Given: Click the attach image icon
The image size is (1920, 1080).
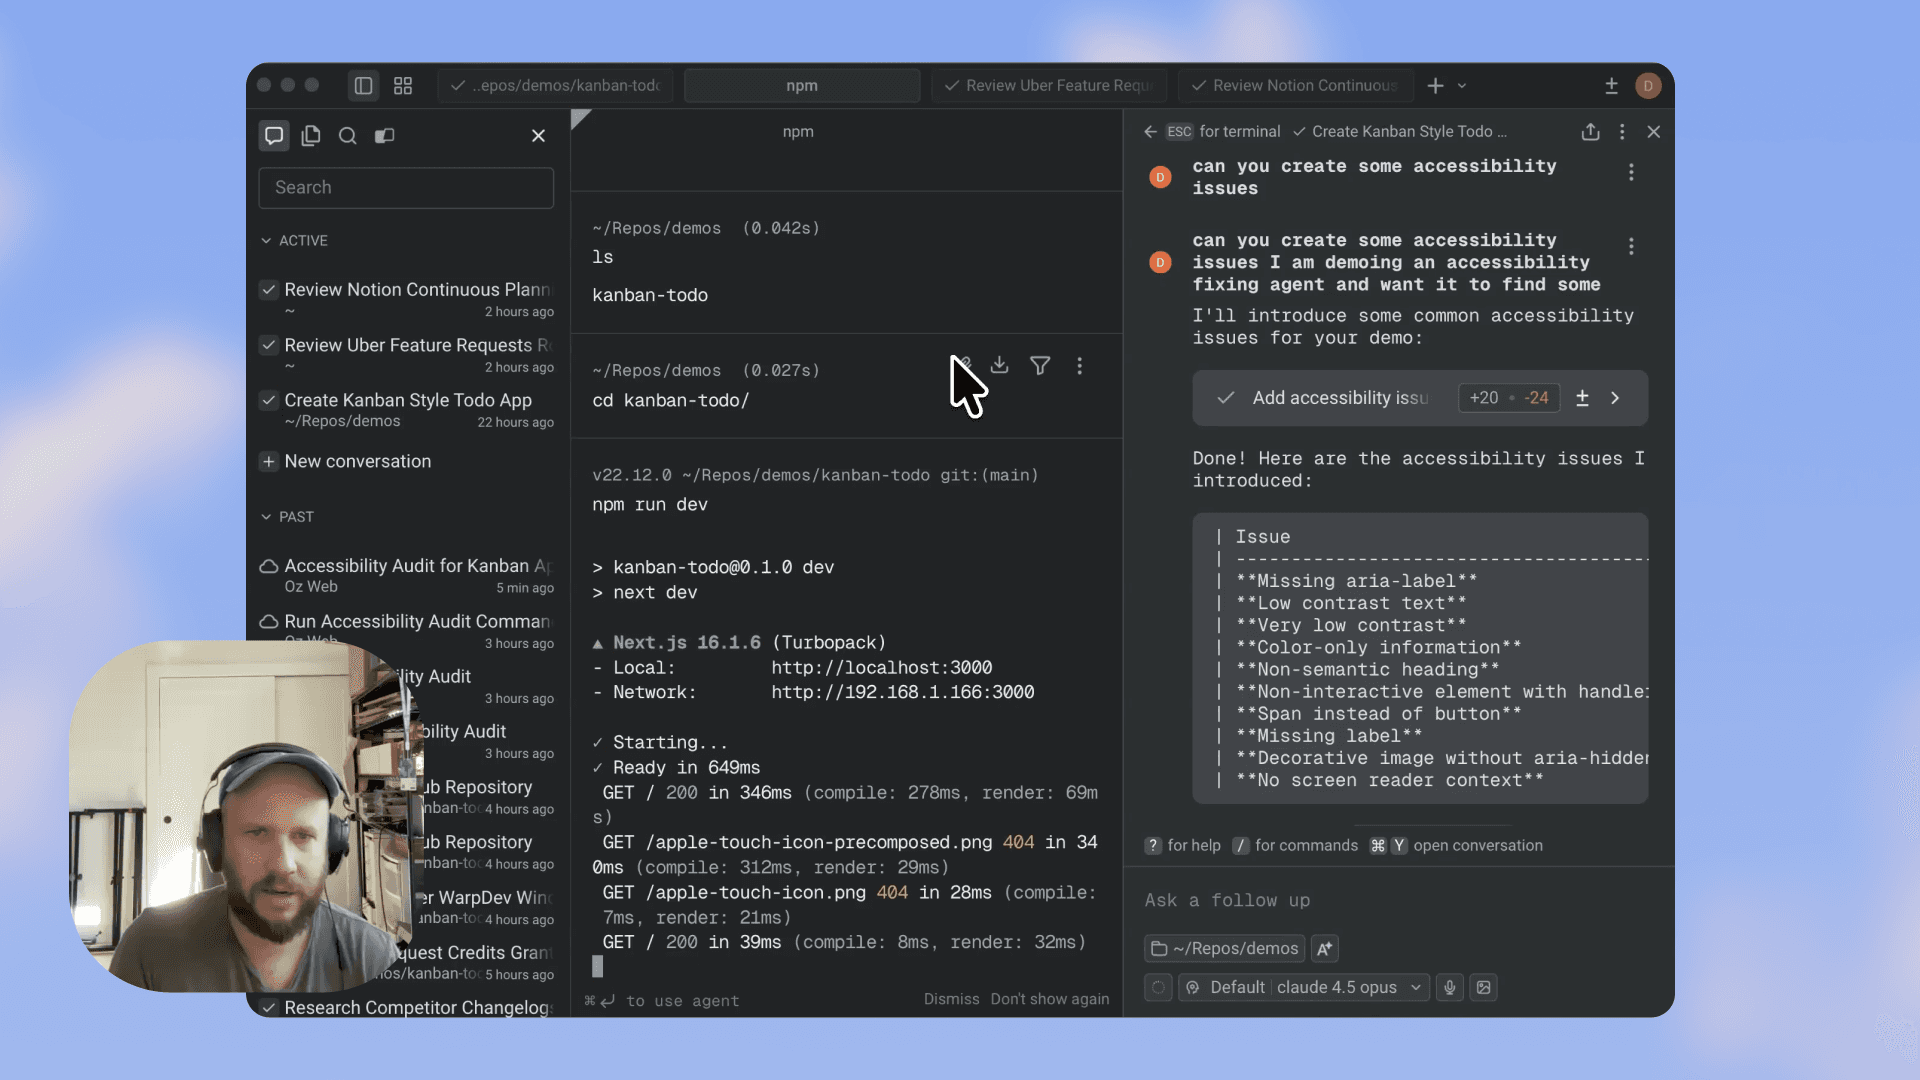Looking at the screenshot, I should pyautogui.click(x=1484, y=988).
